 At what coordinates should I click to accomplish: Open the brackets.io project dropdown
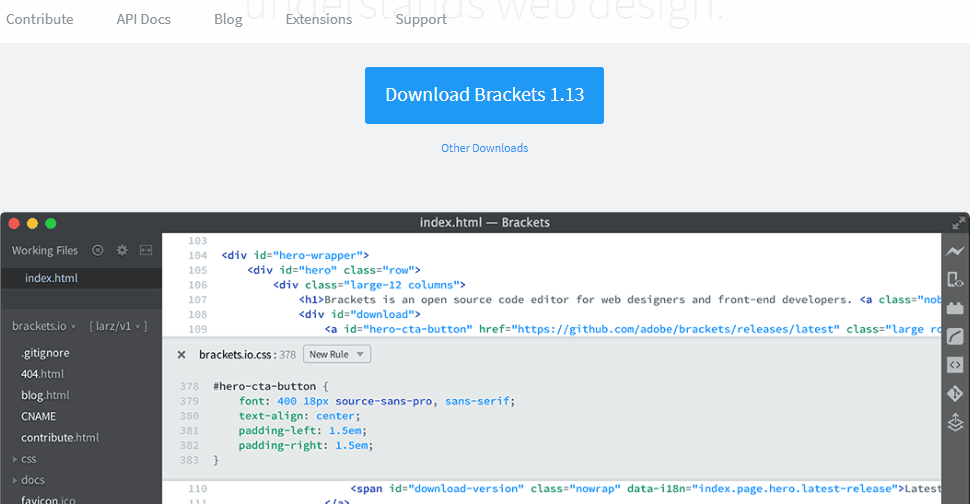pos(44,326)
